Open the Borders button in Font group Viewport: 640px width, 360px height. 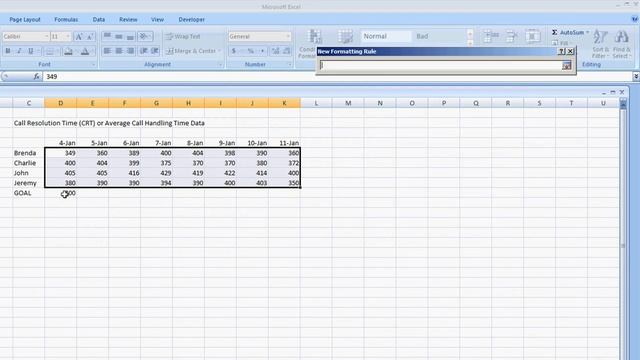pos(49,51)
